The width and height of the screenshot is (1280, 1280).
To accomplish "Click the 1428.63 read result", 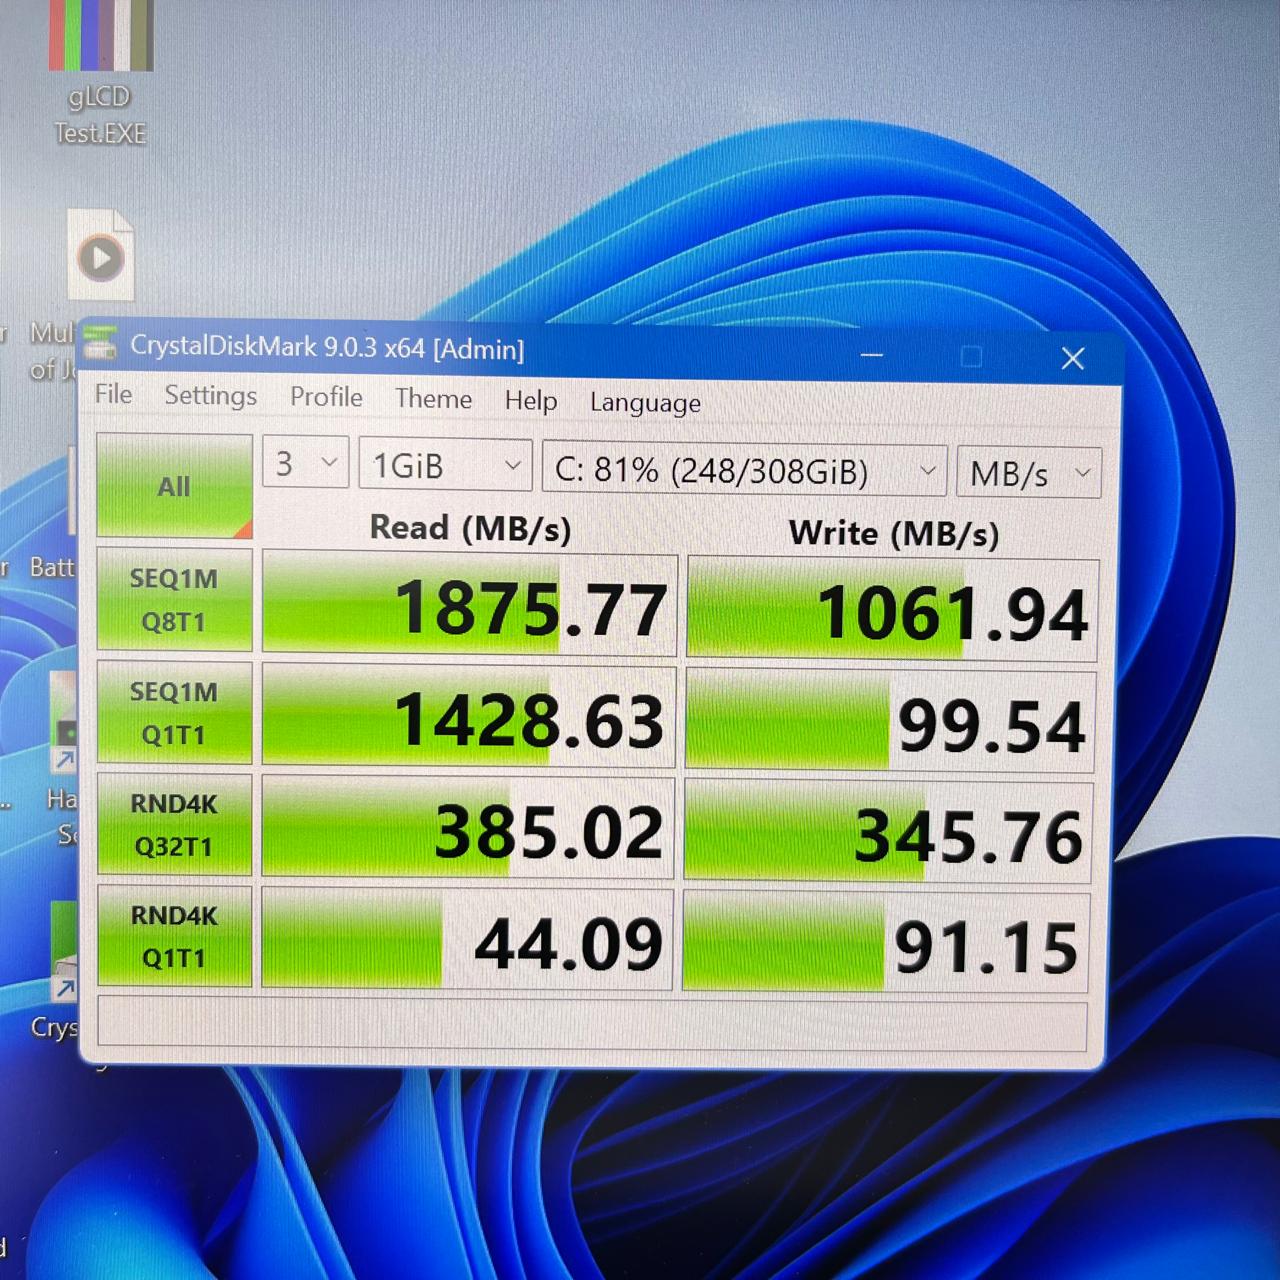I will click(469, 718).
